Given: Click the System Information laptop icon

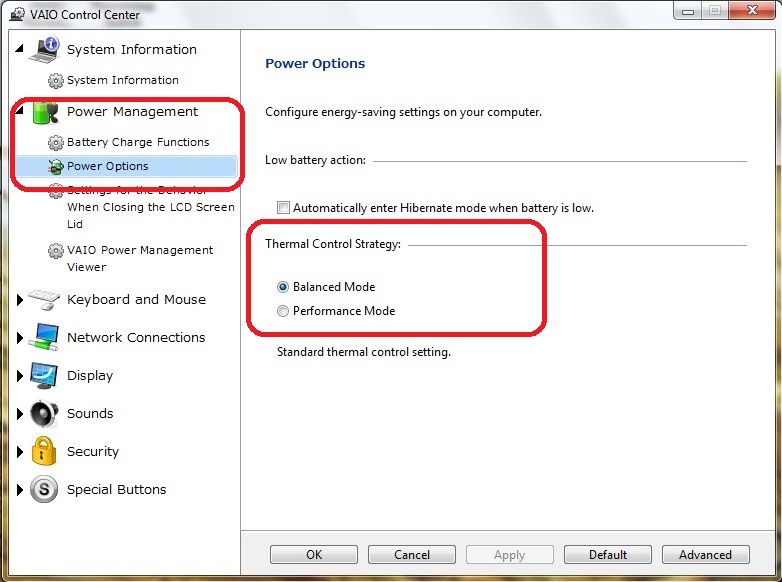Looking at the screenshot, I should (x=44, y=49).
